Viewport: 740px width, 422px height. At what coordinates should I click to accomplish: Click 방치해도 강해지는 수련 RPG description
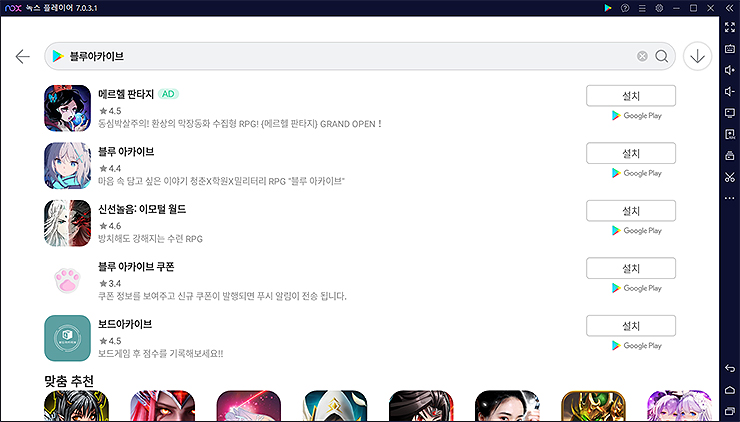coord(151,239)
